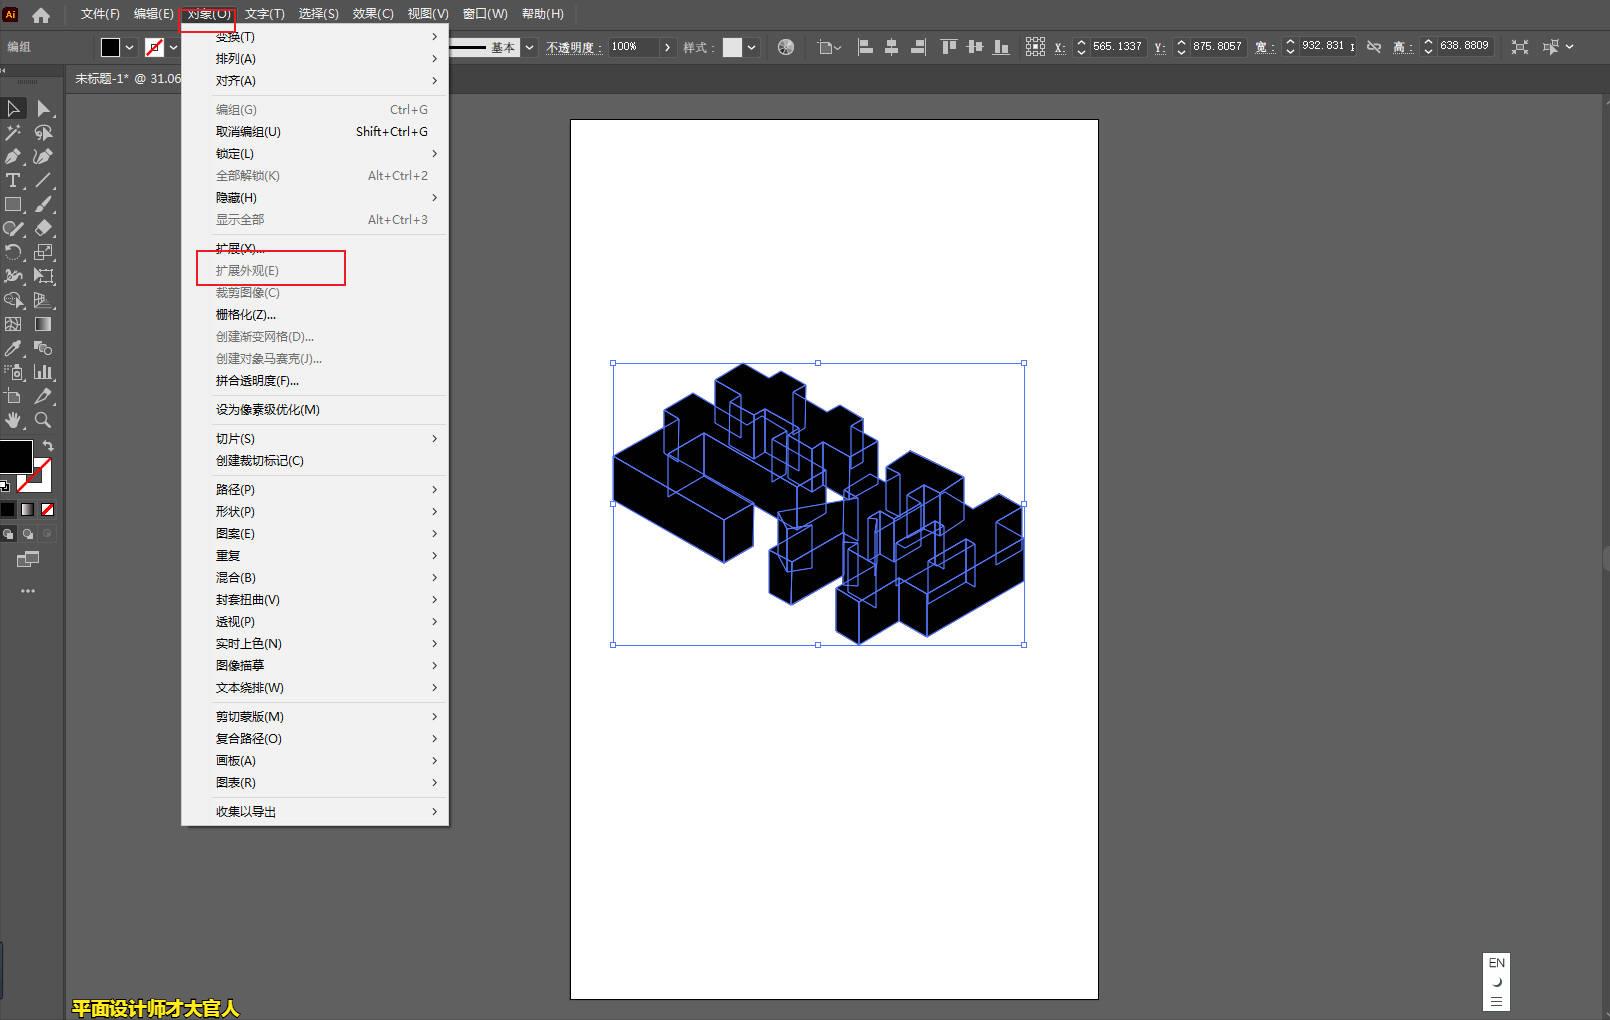Enable Draw Behind mode
1610x1020 pixels.
[28, 534]
